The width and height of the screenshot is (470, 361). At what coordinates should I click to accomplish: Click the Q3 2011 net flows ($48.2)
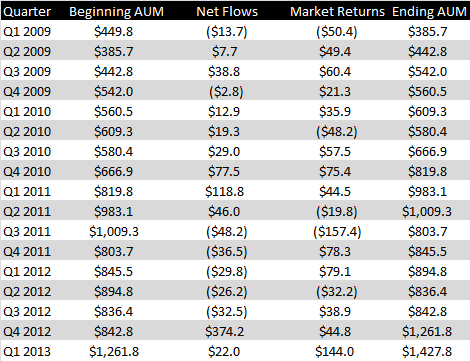pos(227,232)
